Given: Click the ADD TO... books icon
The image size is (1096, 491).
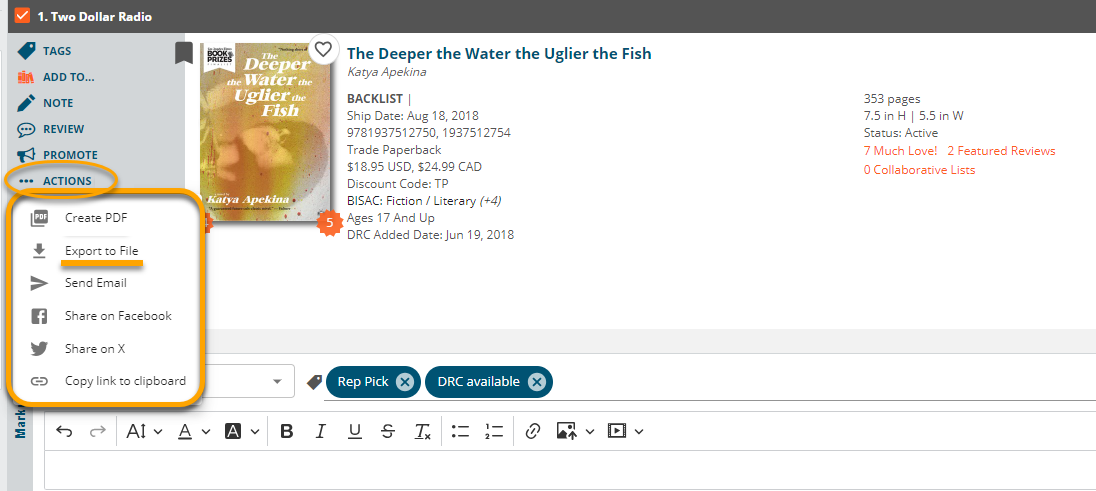Looking at the screenshot, I should 26,77.
